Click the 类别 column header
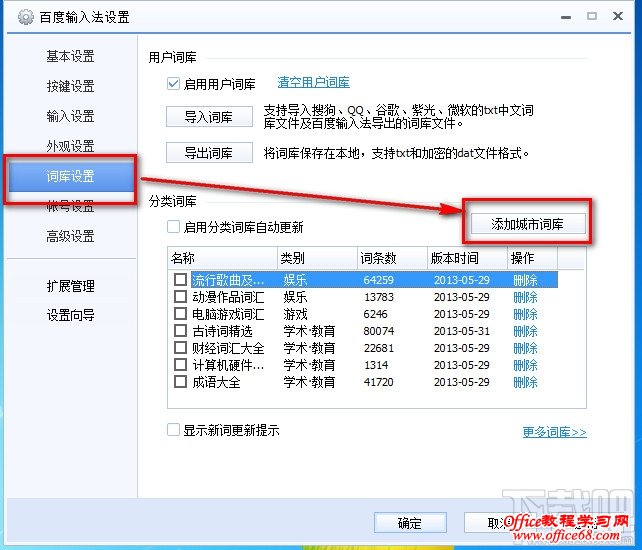The height and width of the screenshot is (550, 642). (x=318, y=258)
